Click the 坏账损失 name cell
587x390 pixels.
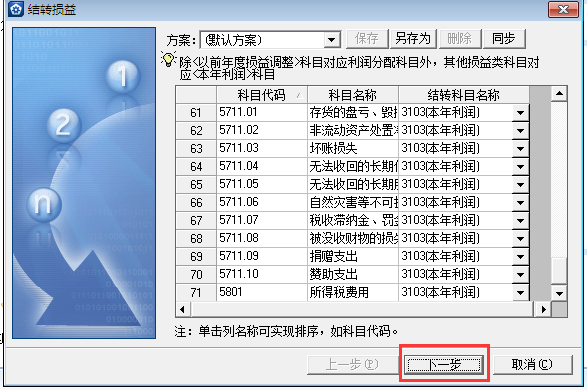(x=353, y=149)
